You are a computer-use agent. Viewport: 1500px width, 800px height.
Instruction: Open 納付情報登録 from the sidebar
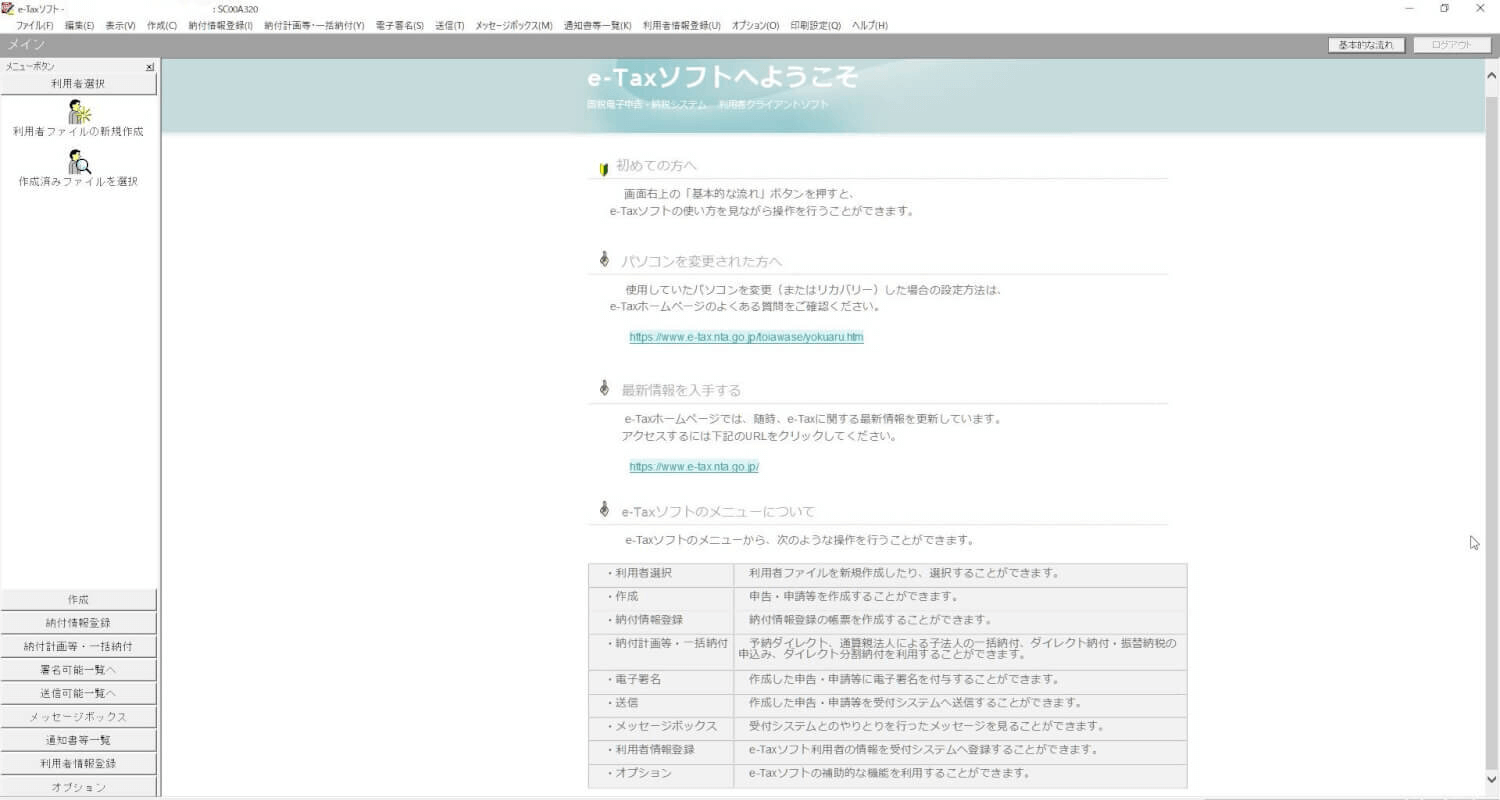(79, 622)
